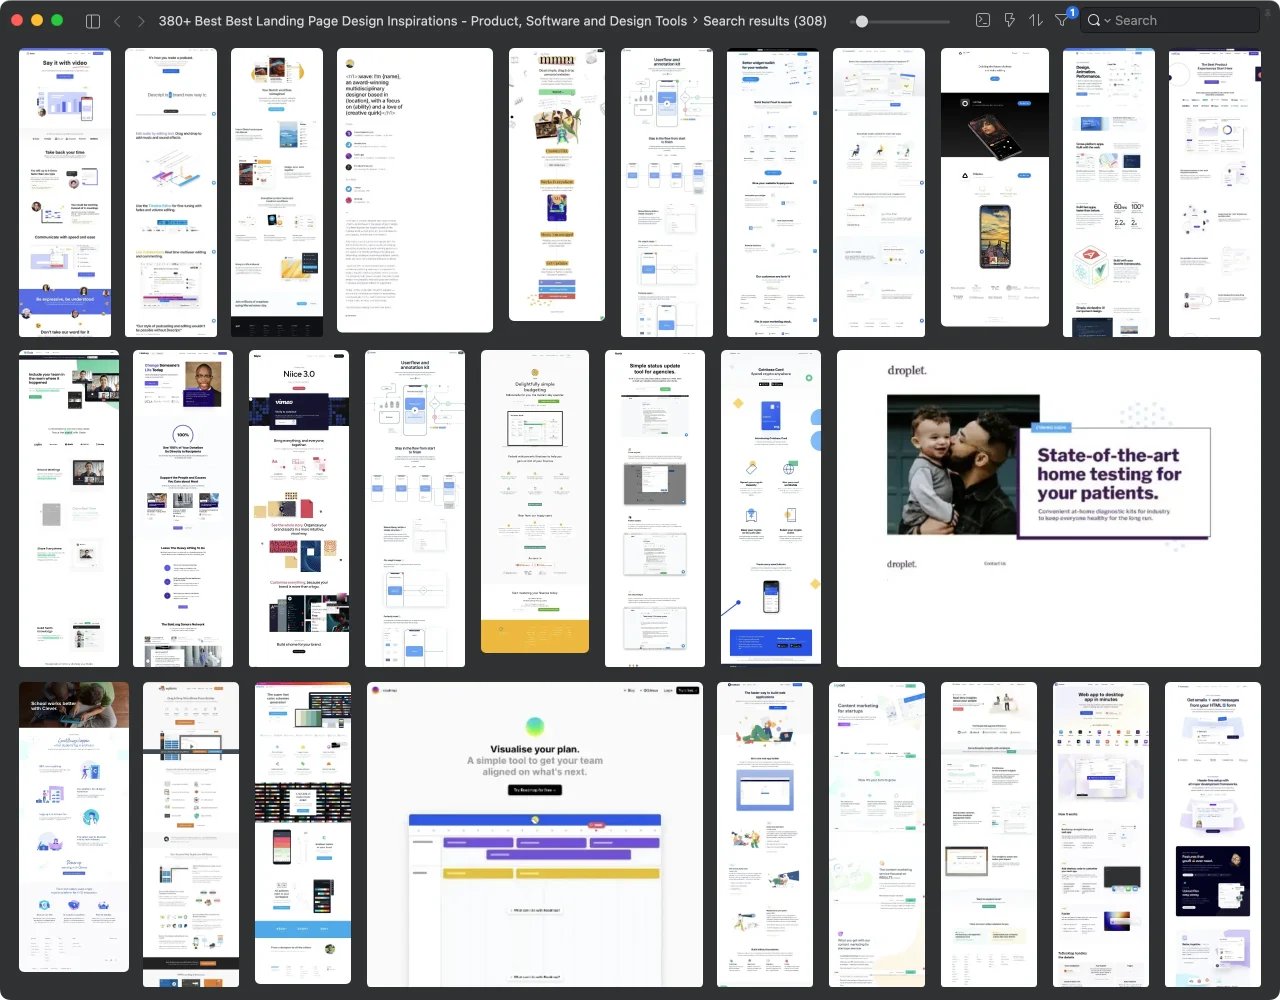This screenshot has width=1280, height=1000.
Task: Open sort options with the up-down arrows icon
Action: [x=1035, y=20]
